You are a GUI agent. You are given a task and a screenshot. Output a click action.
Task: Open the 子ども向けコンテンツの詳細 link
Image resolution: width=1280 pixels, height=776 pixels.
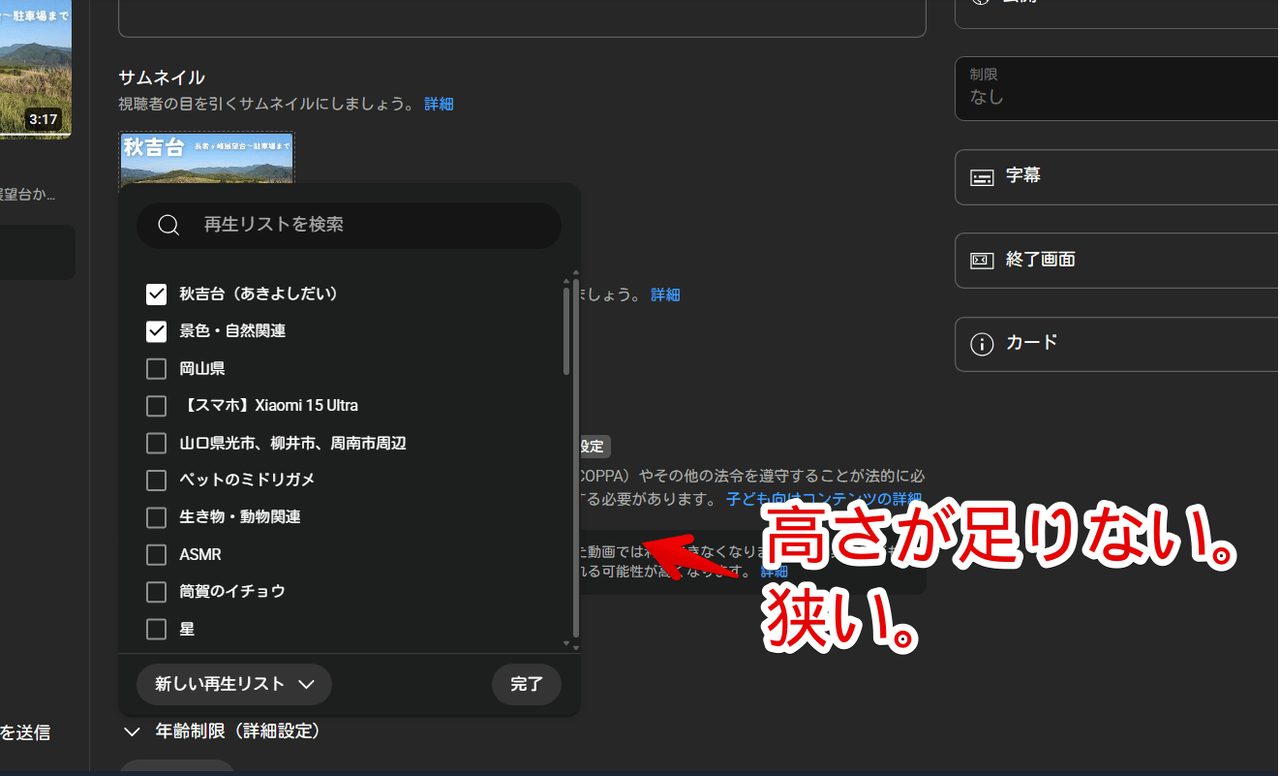pos(823,499)
